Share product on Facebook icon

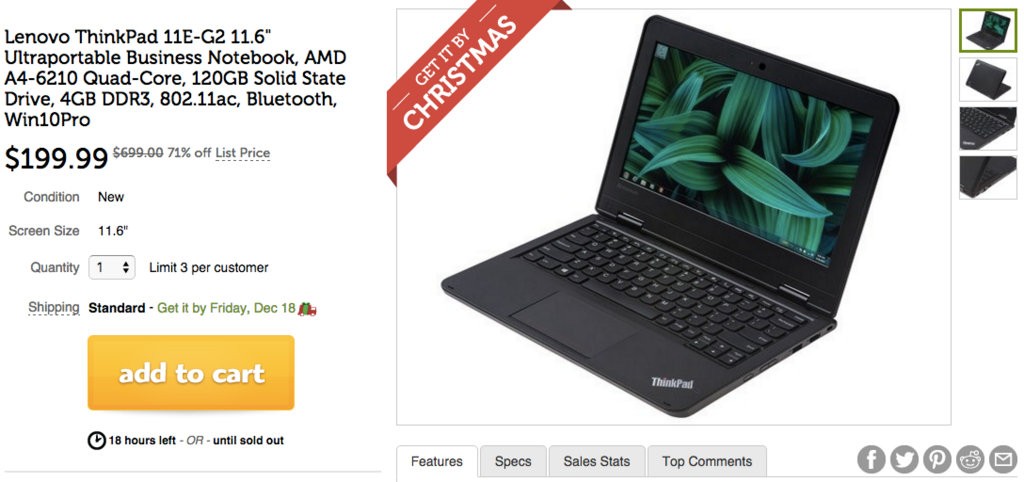click(x=871, y=460)
